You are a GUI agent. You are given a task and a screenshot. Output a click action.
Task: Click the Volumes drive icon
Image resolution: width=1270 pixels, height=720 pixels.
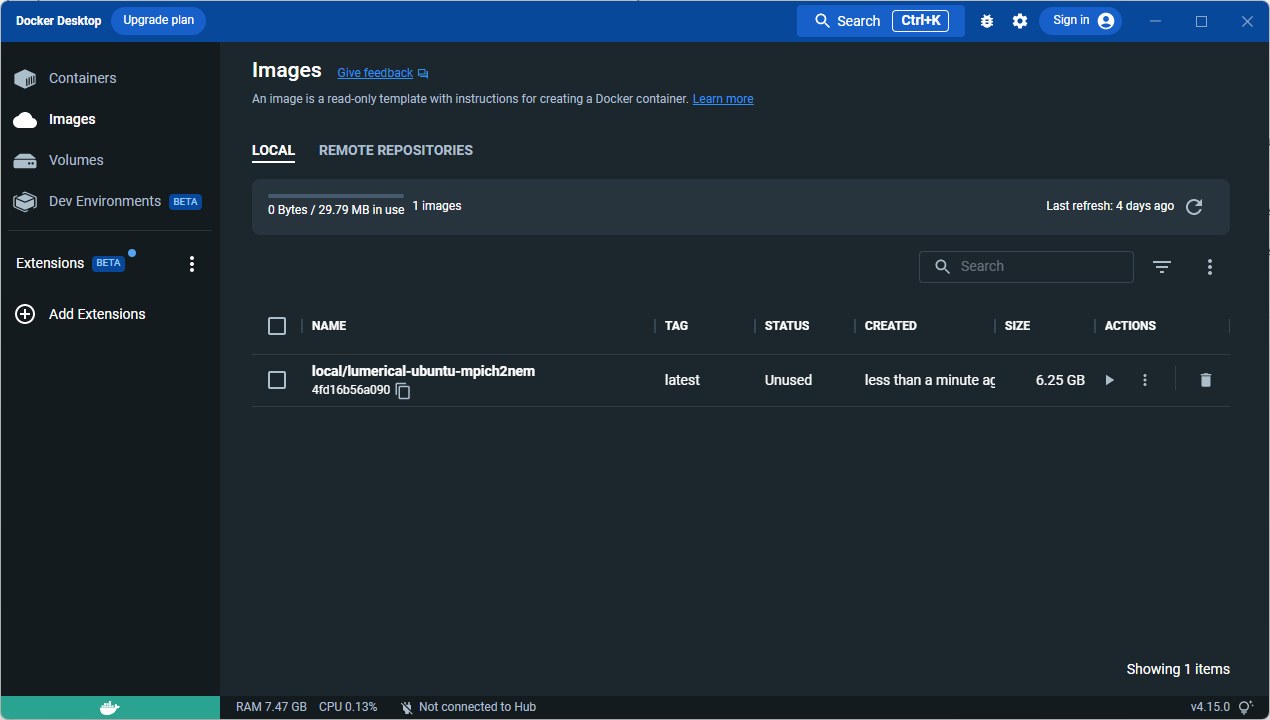pos(25,161)
